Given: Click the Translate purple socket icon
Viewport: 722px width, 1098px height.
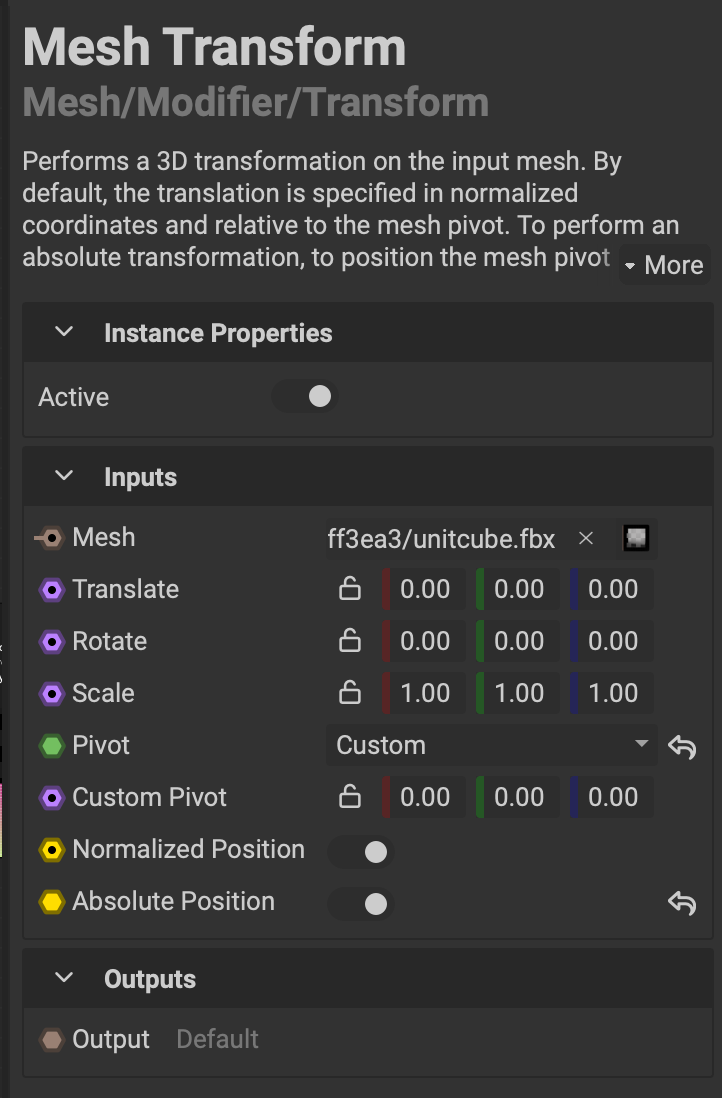Looking at the screenshot, I should click(x=51, y=590).
